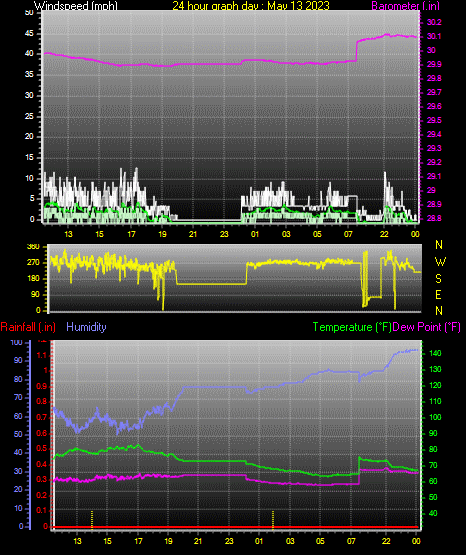Select the 29.9 barometer axis value
466x555 pixels.
[435, 64]
